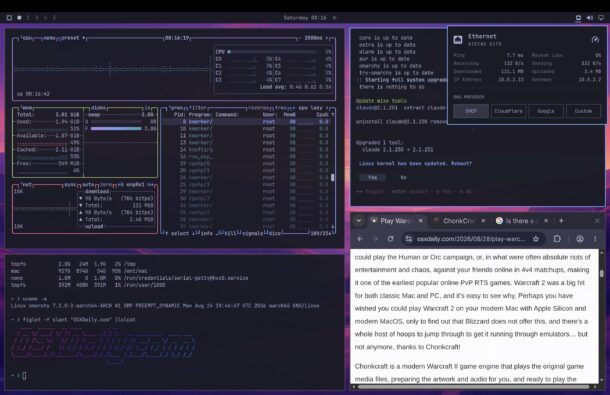View site information icon in address bar
The image size is (610, 395).
tap(408, 239)
